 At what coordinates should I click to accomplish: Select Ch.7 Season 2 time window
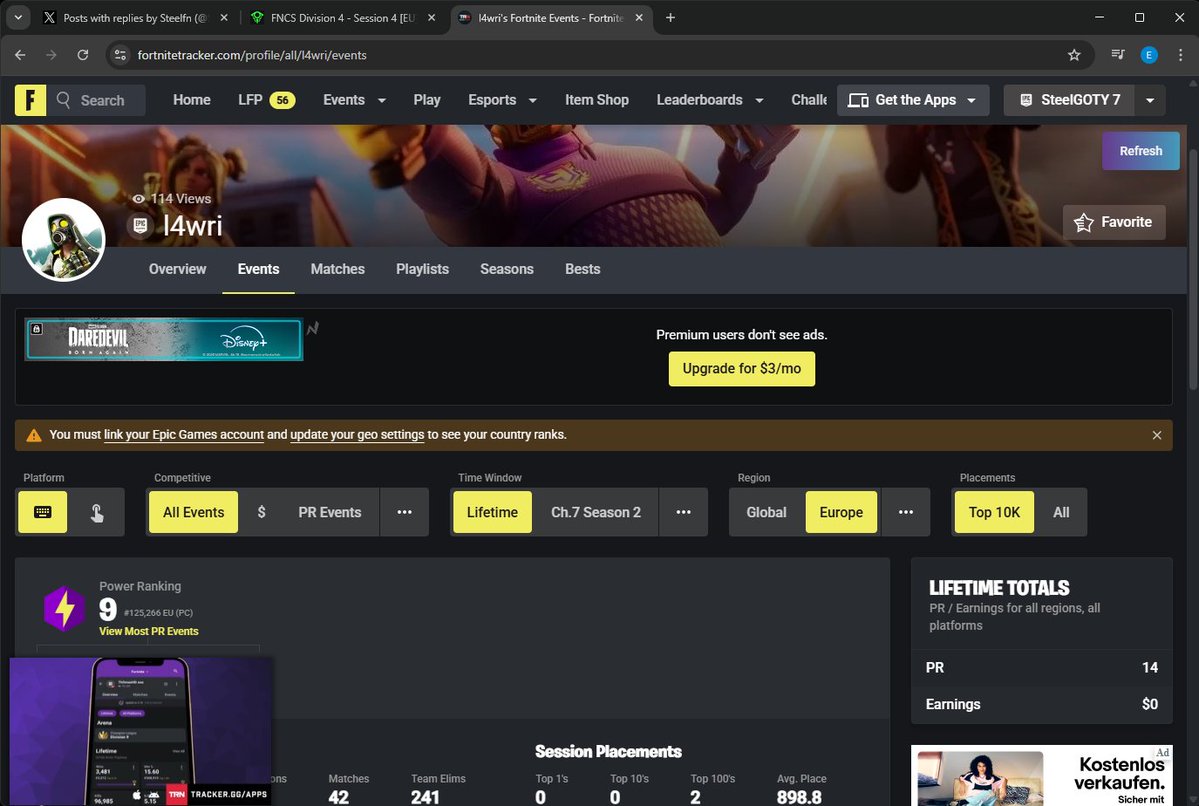point(596,512)
